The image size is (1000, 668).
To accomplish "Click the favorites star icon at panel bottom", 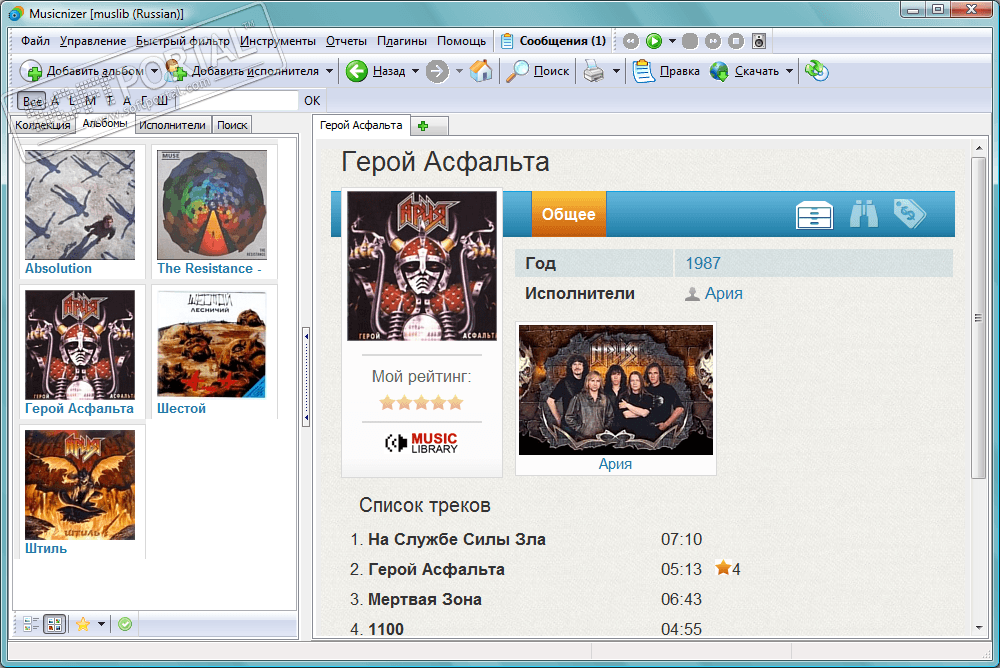I will 83,624.
